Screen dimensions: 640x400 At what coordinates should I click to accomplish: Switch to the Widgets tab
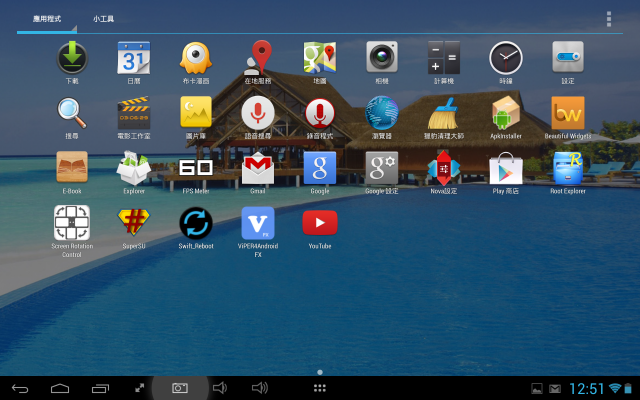[103, 19]
